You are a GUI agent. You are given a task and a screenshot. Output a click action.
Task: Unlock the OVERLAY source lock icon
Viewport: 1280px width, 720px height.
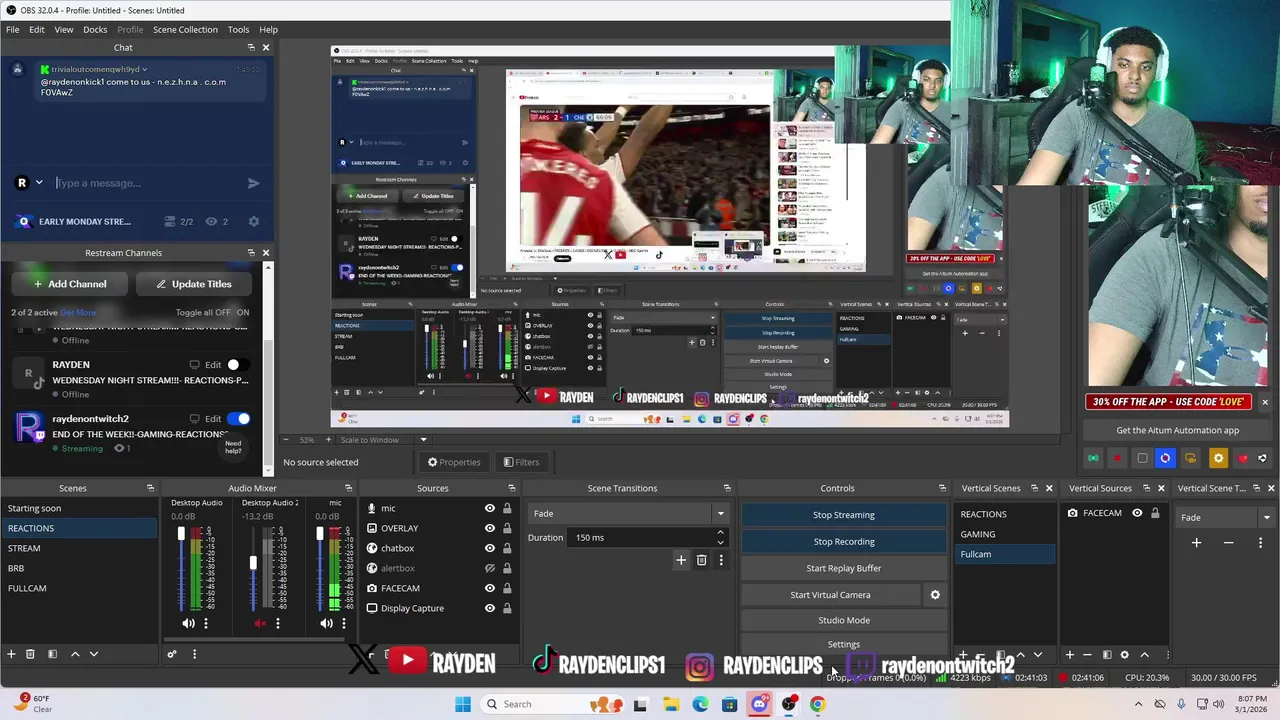(507, 528)
